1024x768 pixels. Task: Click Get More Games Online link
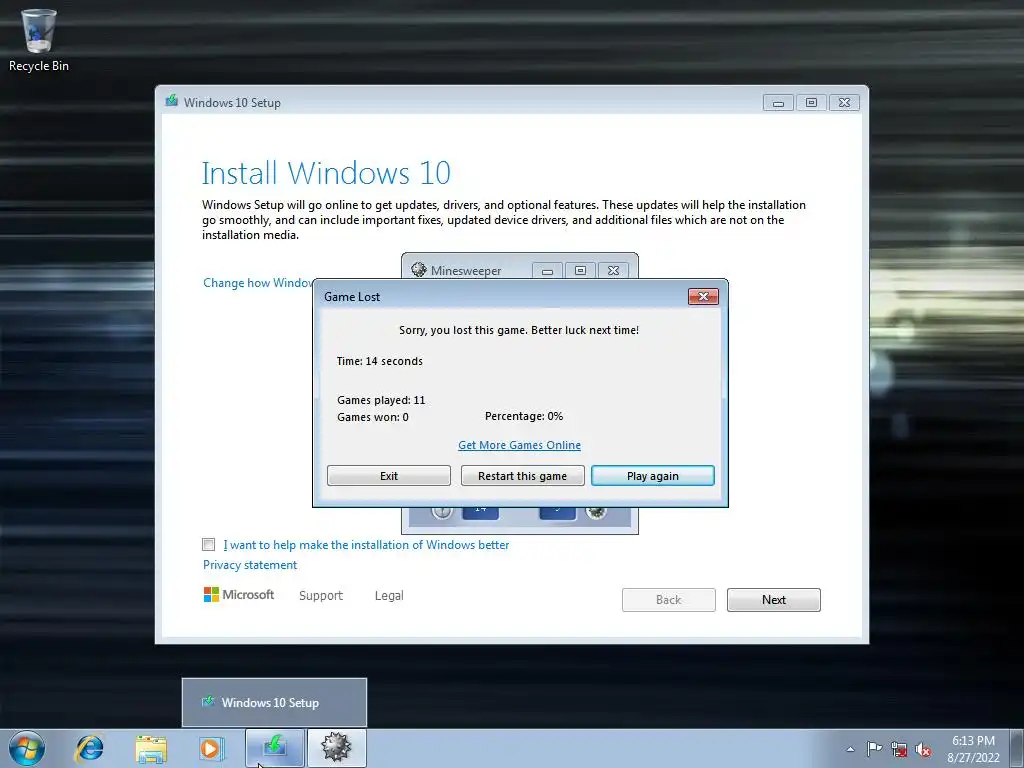point(519,445)
